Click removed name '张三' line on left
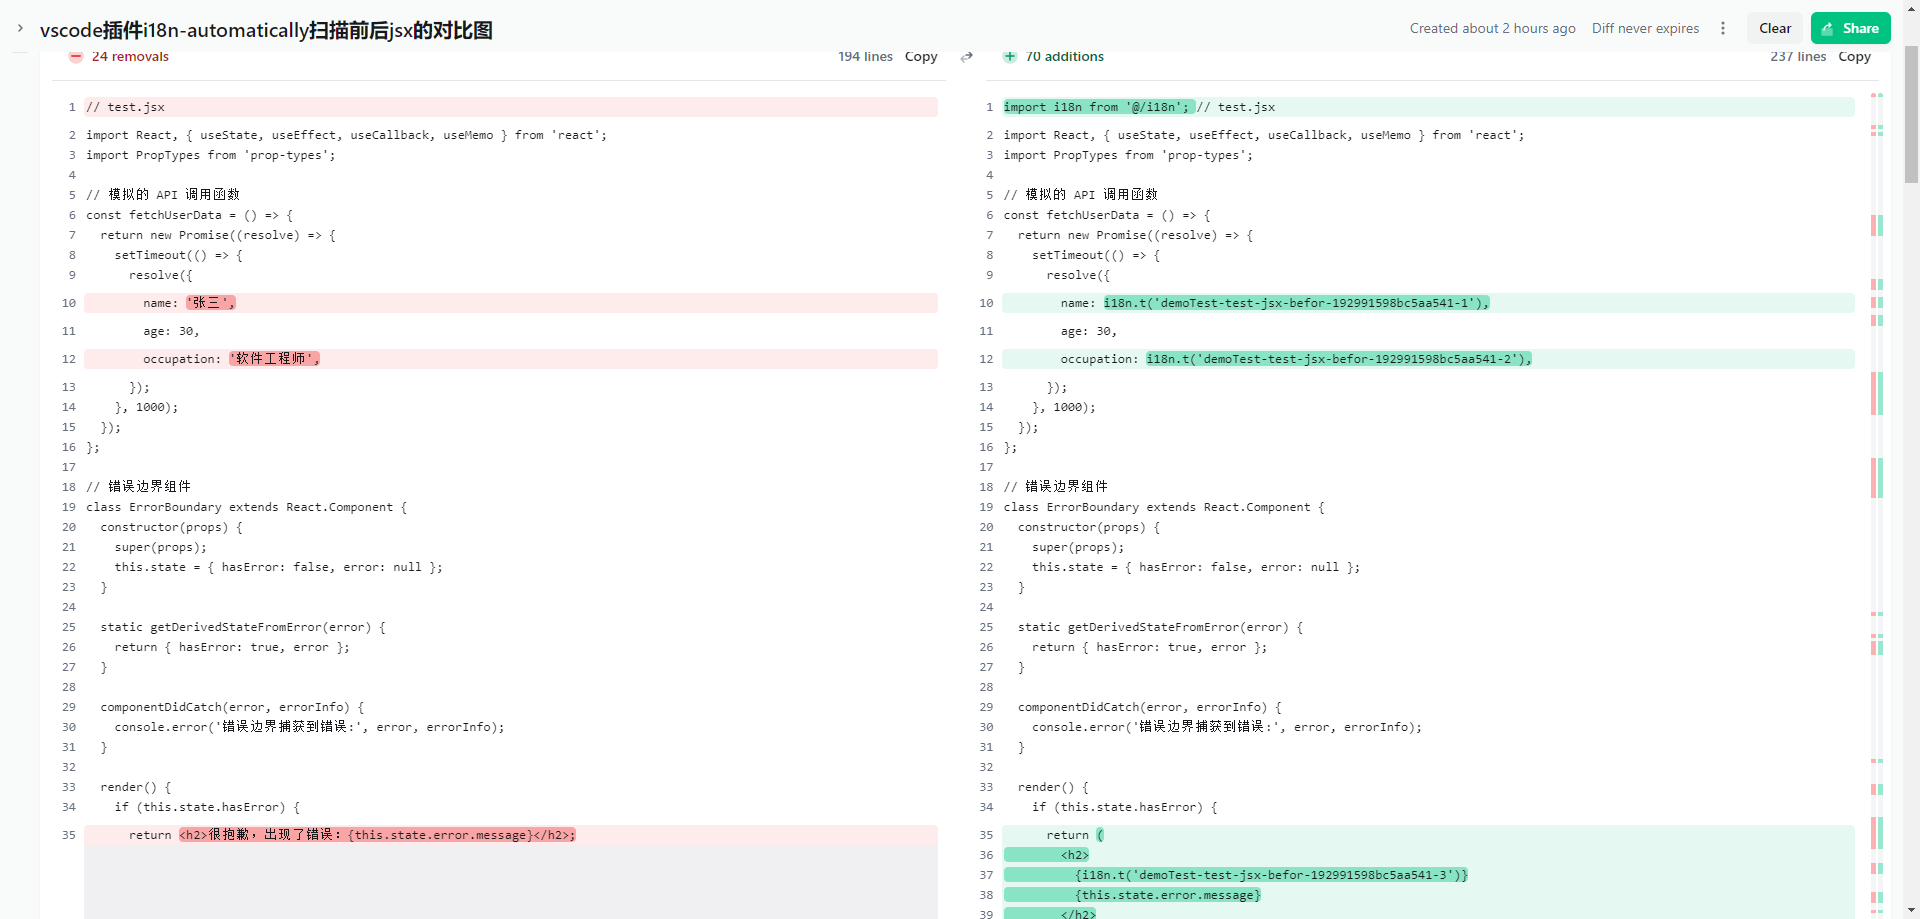 tap(511, 303)
